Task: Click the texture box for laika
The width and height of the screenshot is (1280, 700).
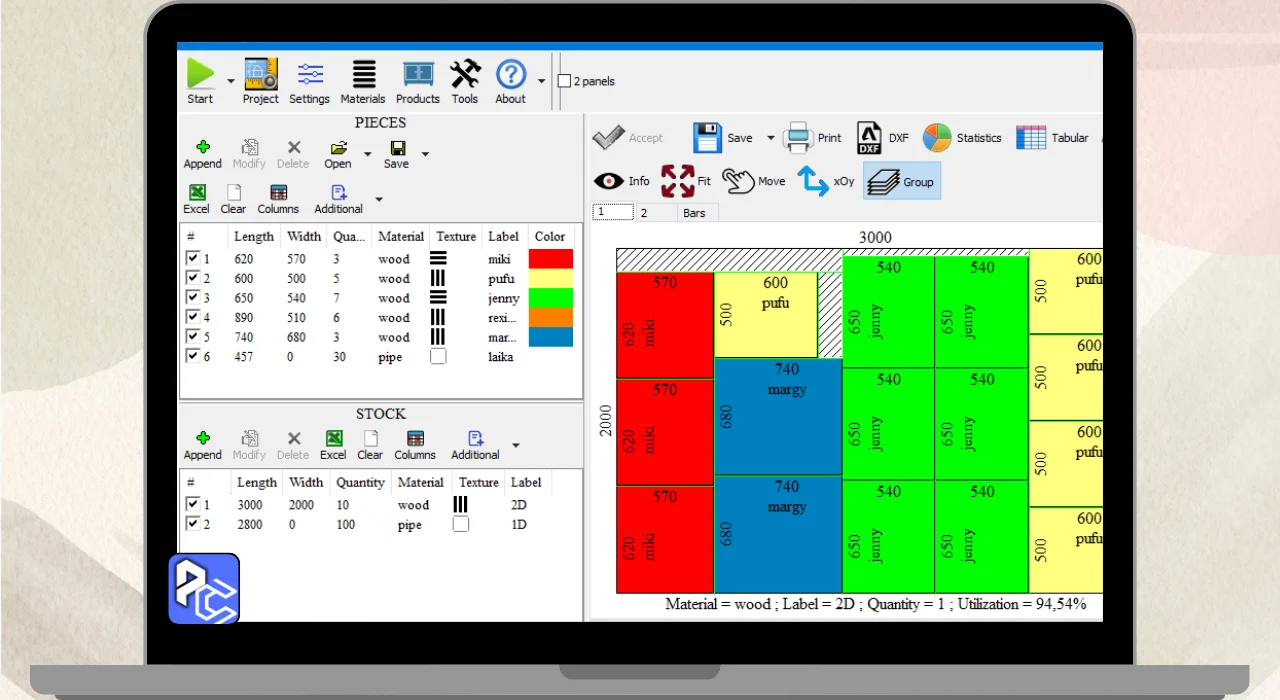Action: (438, 356)
